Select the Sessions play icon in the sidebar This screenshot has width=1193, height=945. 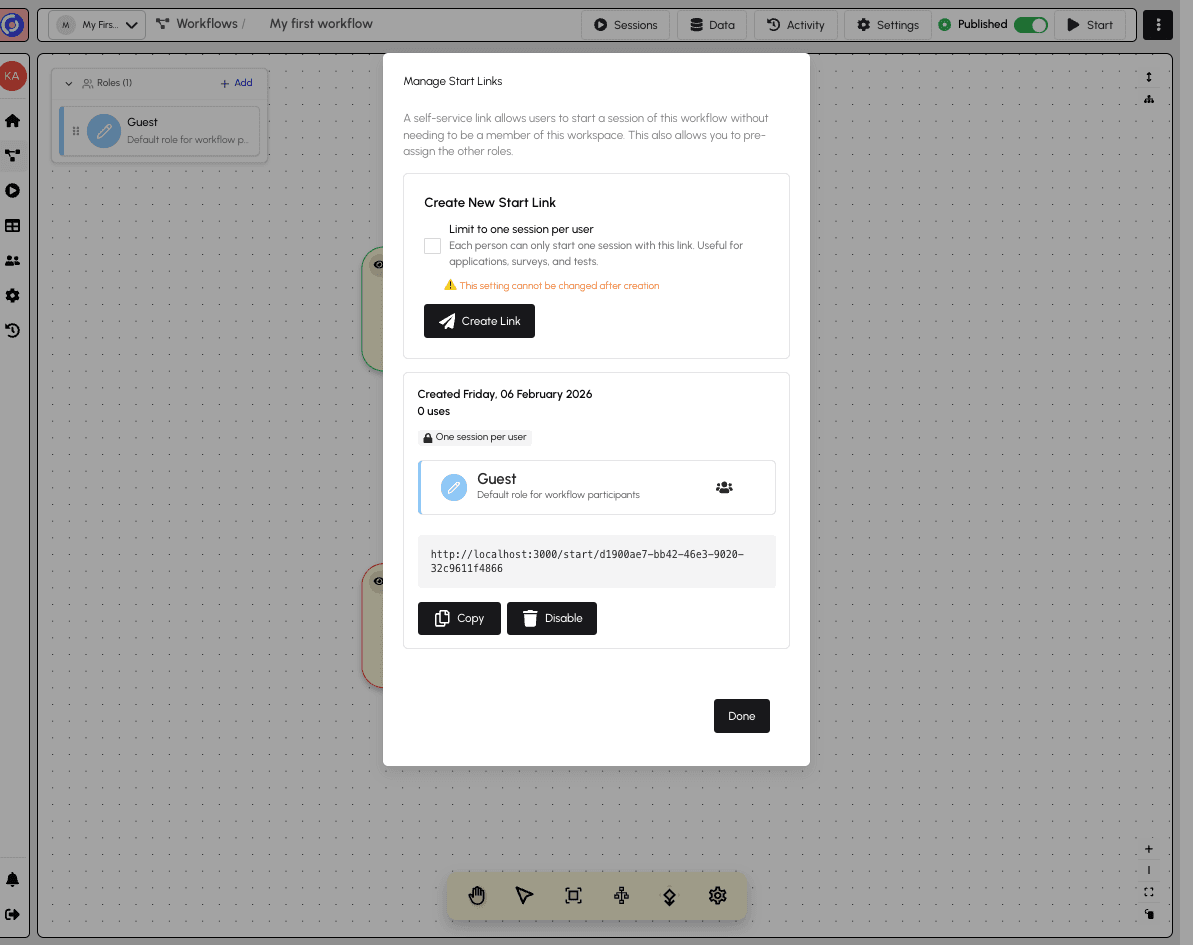pos(13,190)
